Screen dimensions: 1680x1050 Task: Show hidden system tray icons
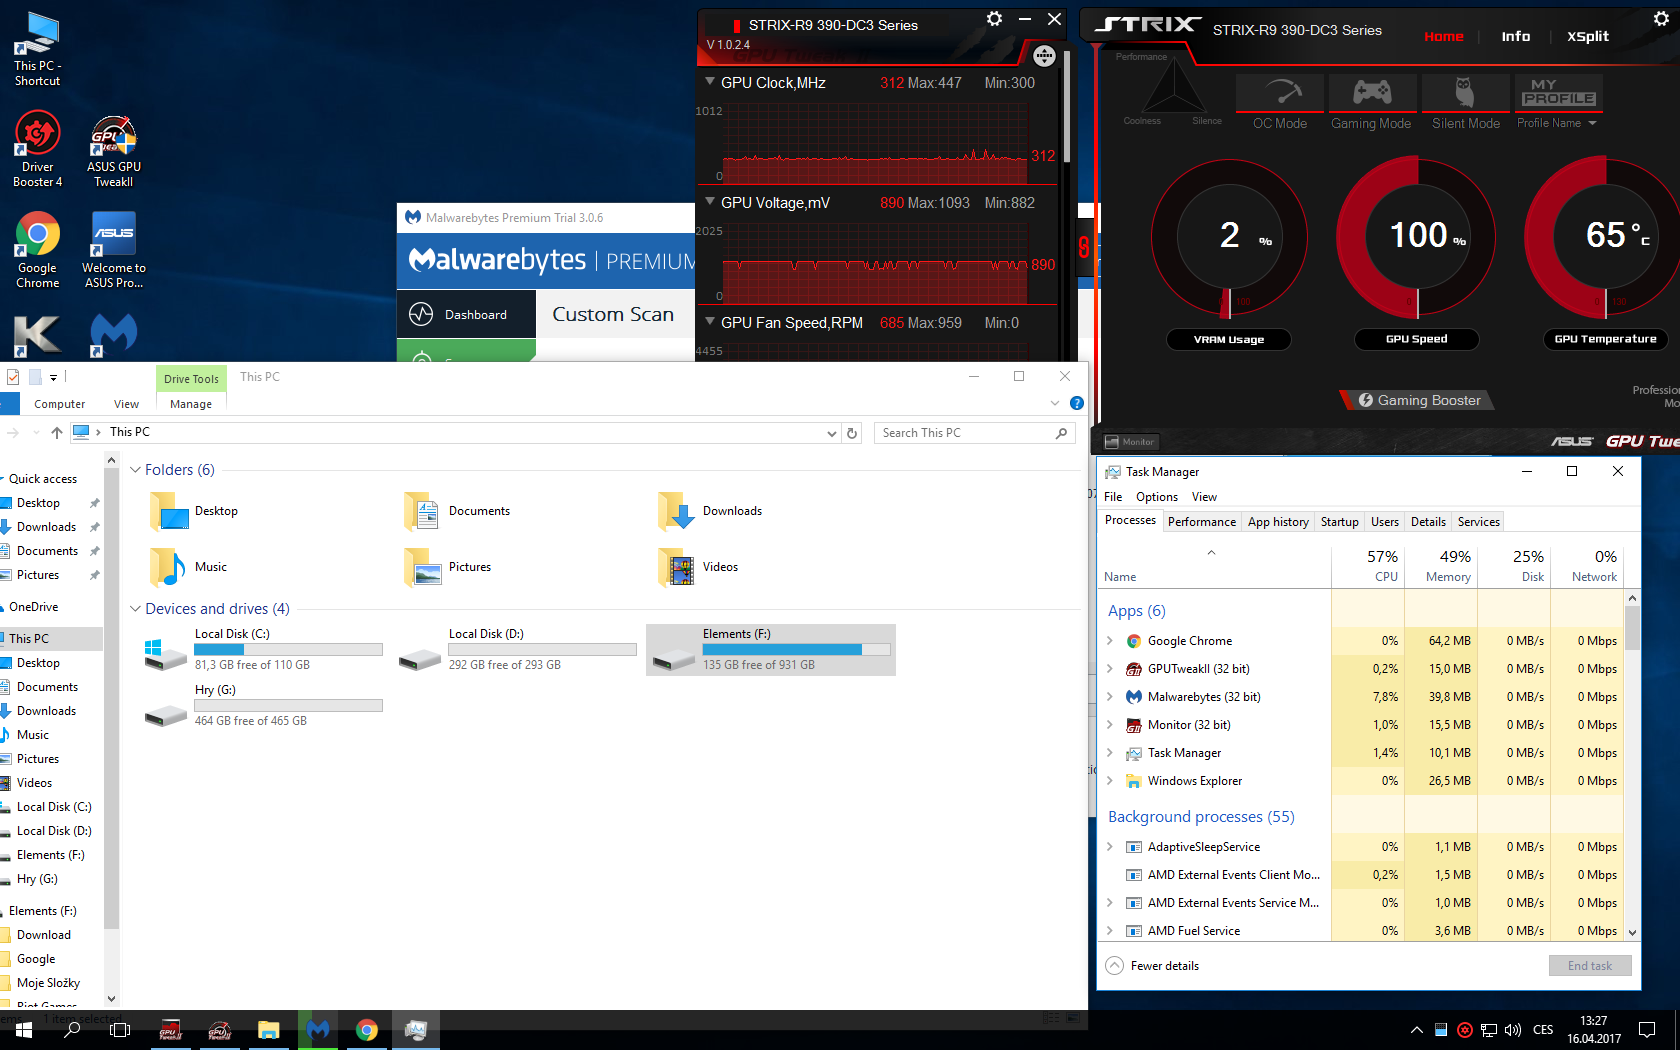(1417, 1030)
